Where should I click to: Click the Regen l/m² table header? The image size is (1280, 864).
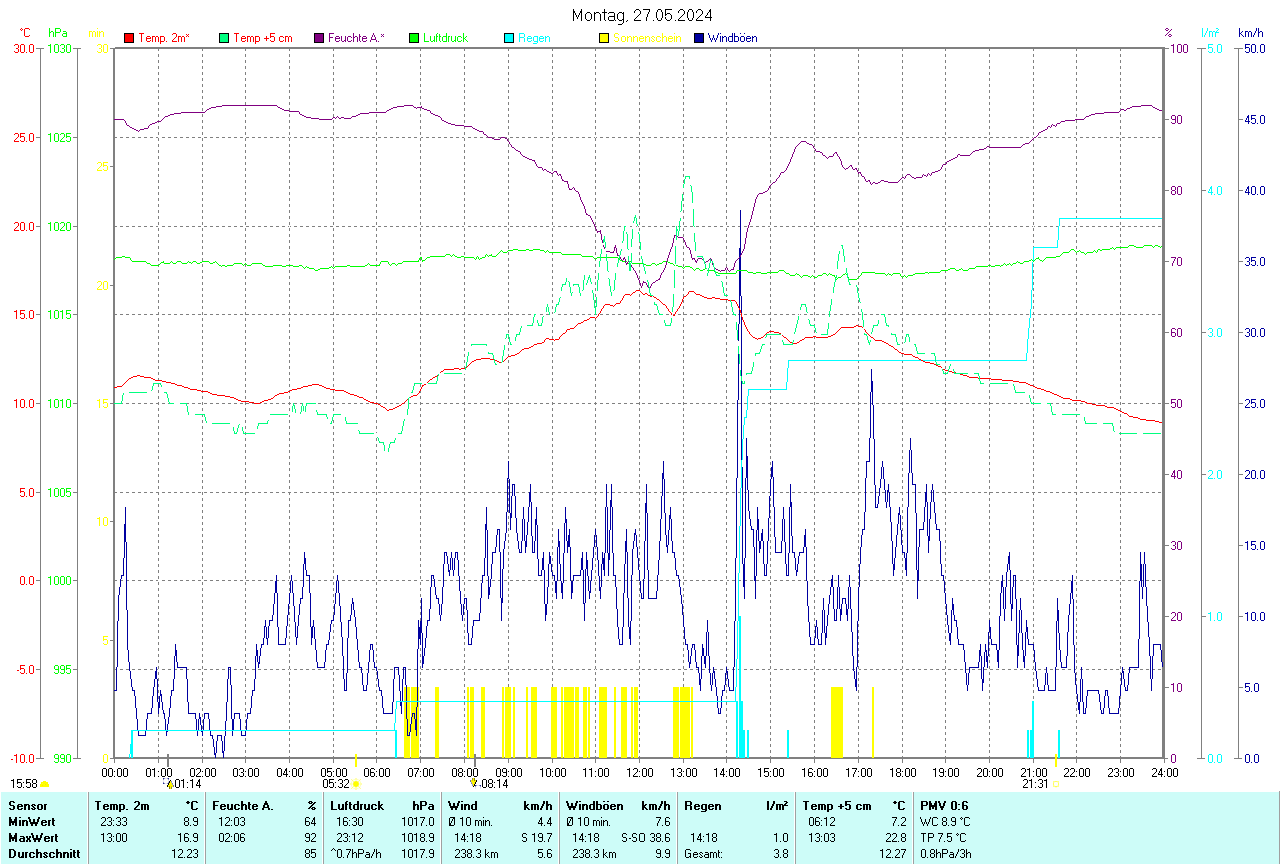click(x=736, y=806)
